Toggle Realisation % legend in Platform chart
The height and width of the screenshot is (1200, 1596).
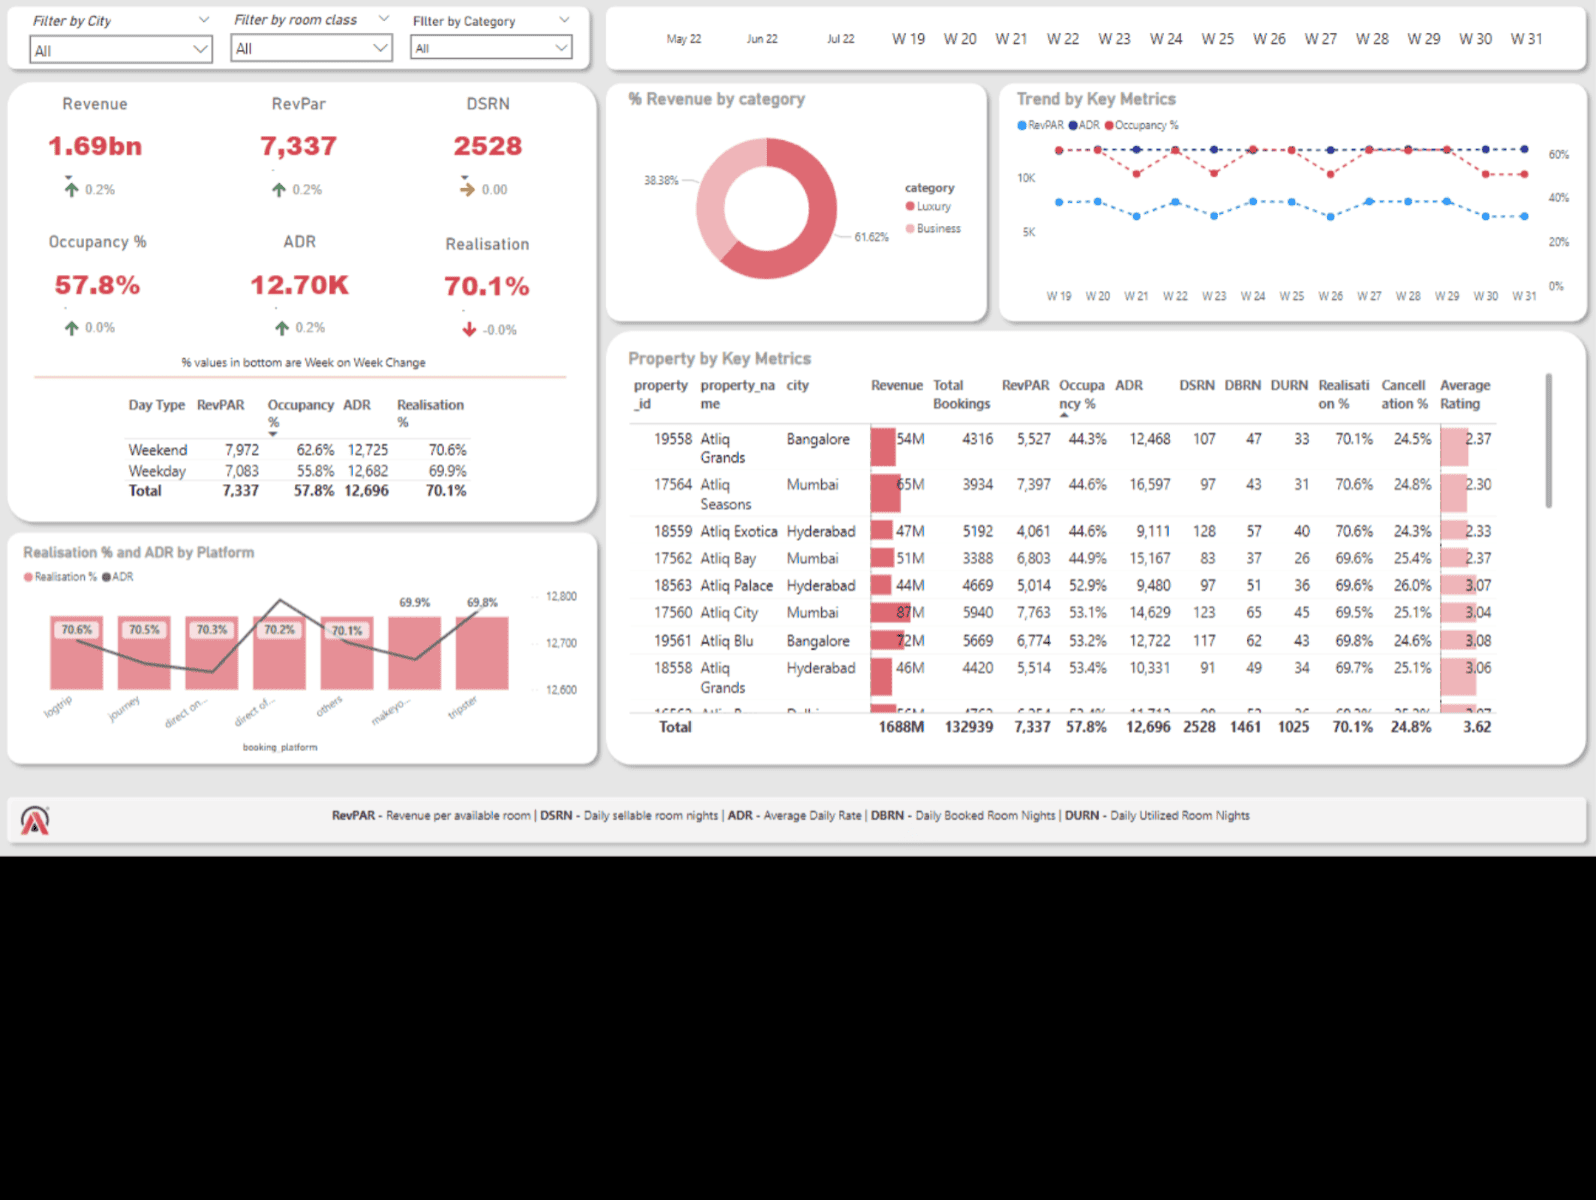coord(60,577)
